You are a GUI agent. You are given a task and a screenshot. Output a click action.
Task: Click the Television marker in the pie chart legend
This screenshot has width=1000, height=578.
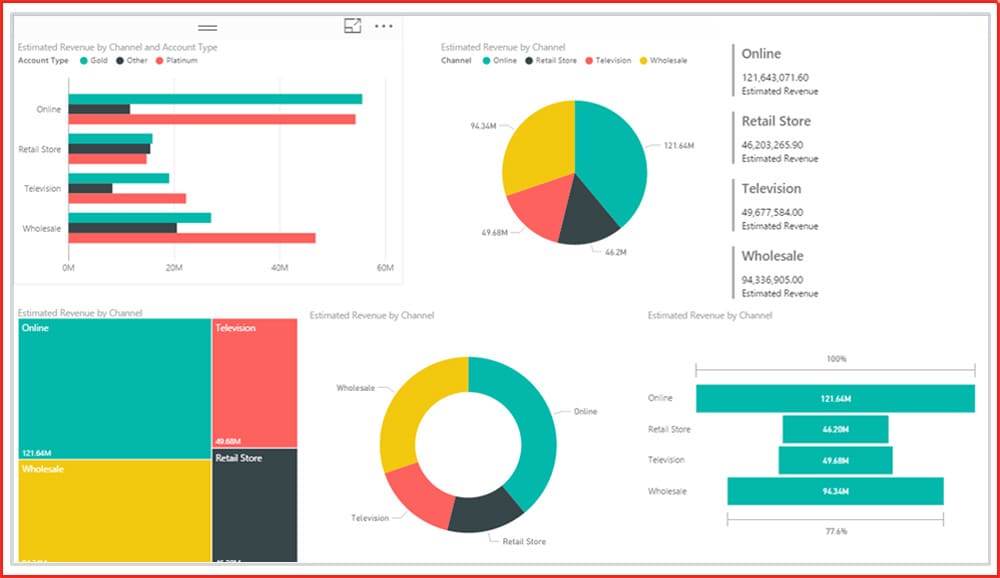tap(589, 61)
